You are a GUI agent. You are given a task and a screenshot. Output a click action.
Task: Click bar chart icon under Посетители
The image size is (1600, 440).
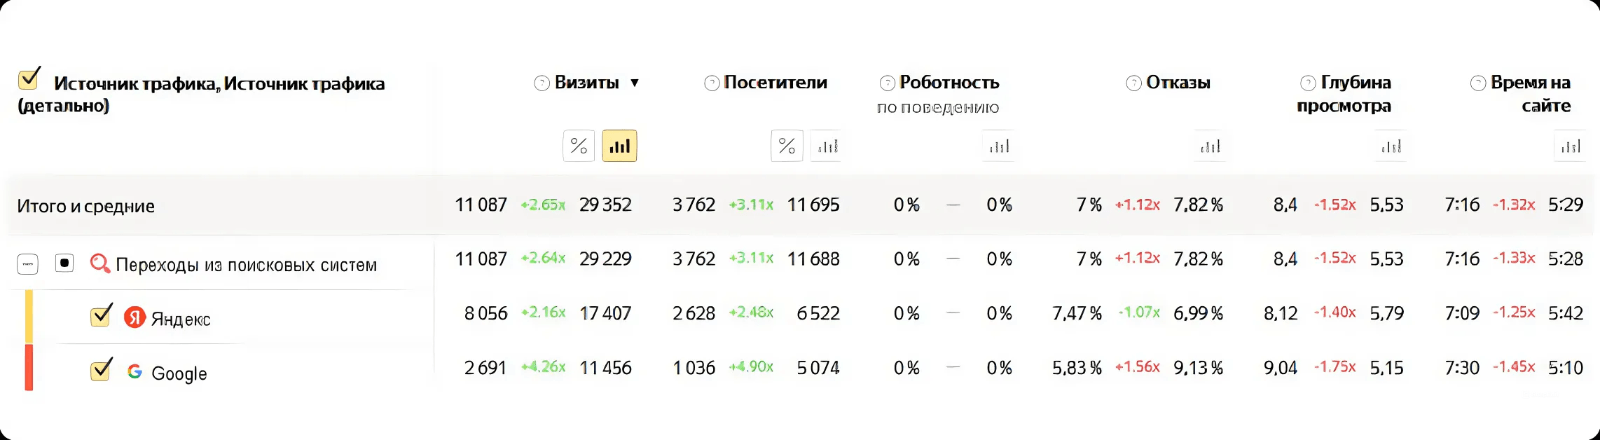tap(828, 146)
